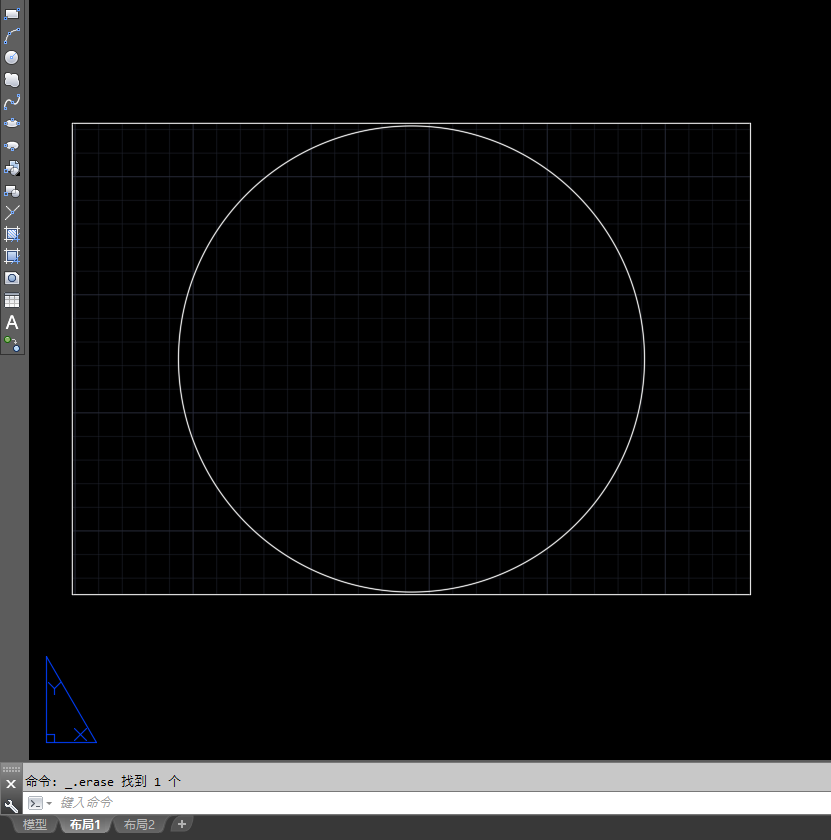
Task: Open the Insert Block tool
Action: 12,168
